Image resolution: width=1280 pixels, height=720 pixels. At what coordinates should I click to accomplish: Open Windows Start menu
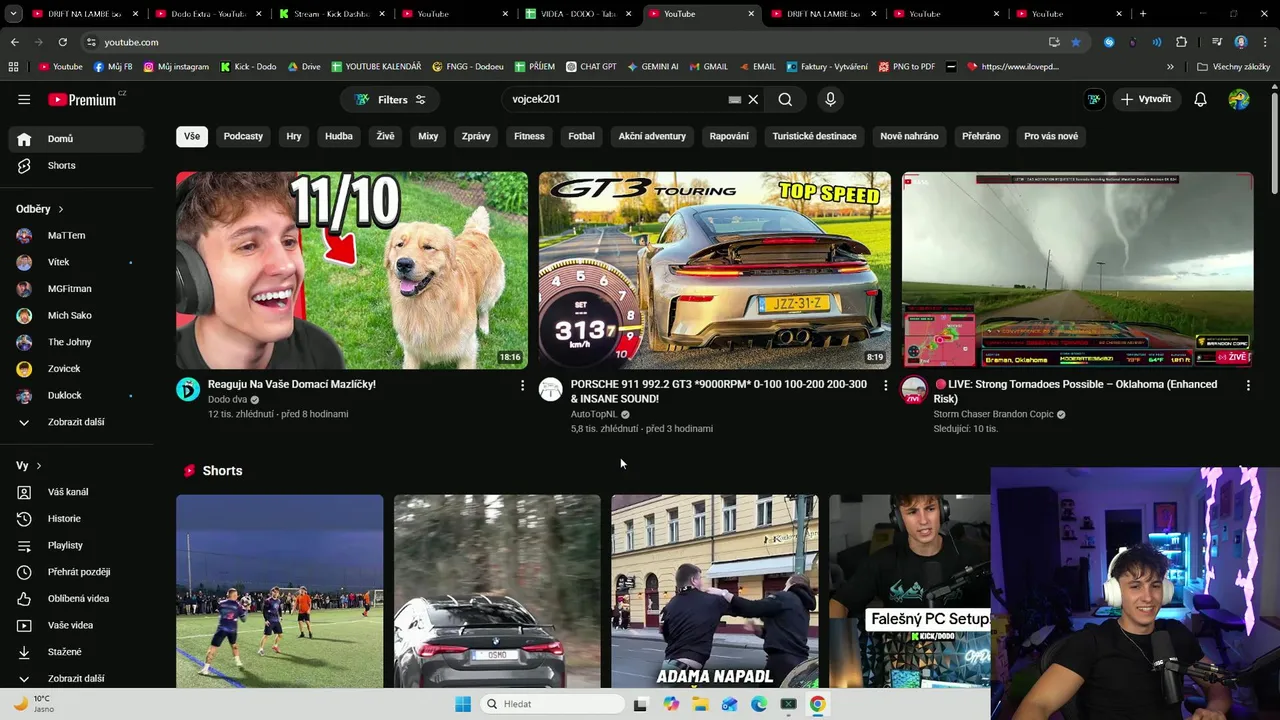coord(463,704)
